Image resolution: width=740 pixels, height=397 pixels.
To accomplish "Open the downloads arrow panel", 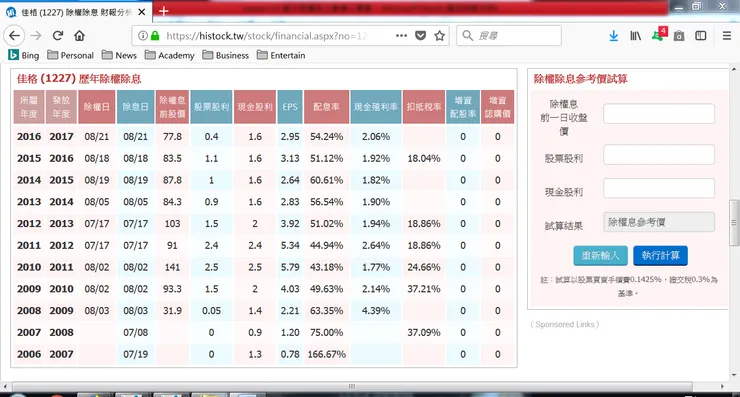I will (614, 35).
